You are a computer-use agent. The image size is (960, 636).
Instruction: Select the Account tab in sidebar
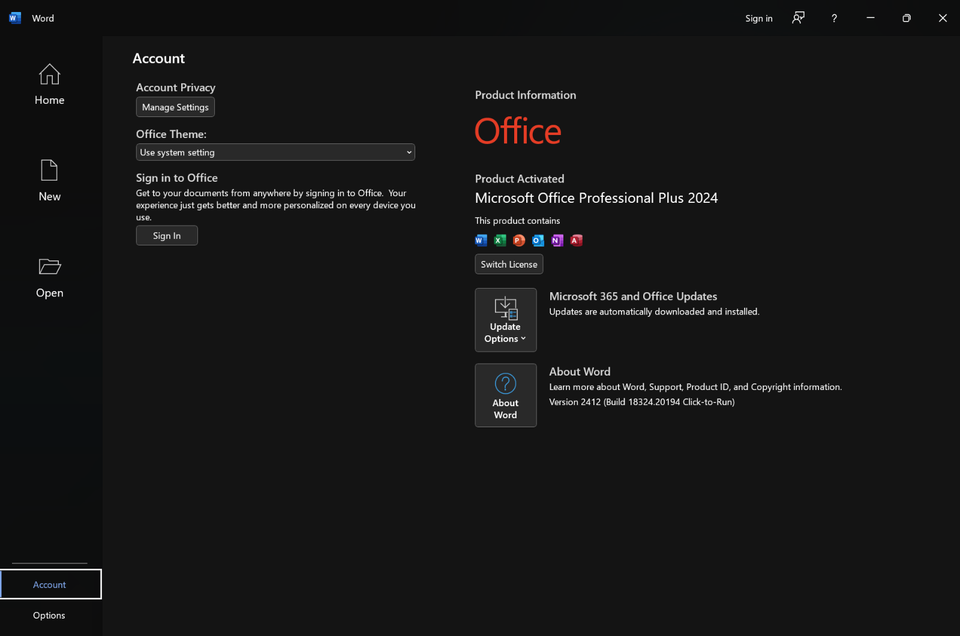click(50, 584)
